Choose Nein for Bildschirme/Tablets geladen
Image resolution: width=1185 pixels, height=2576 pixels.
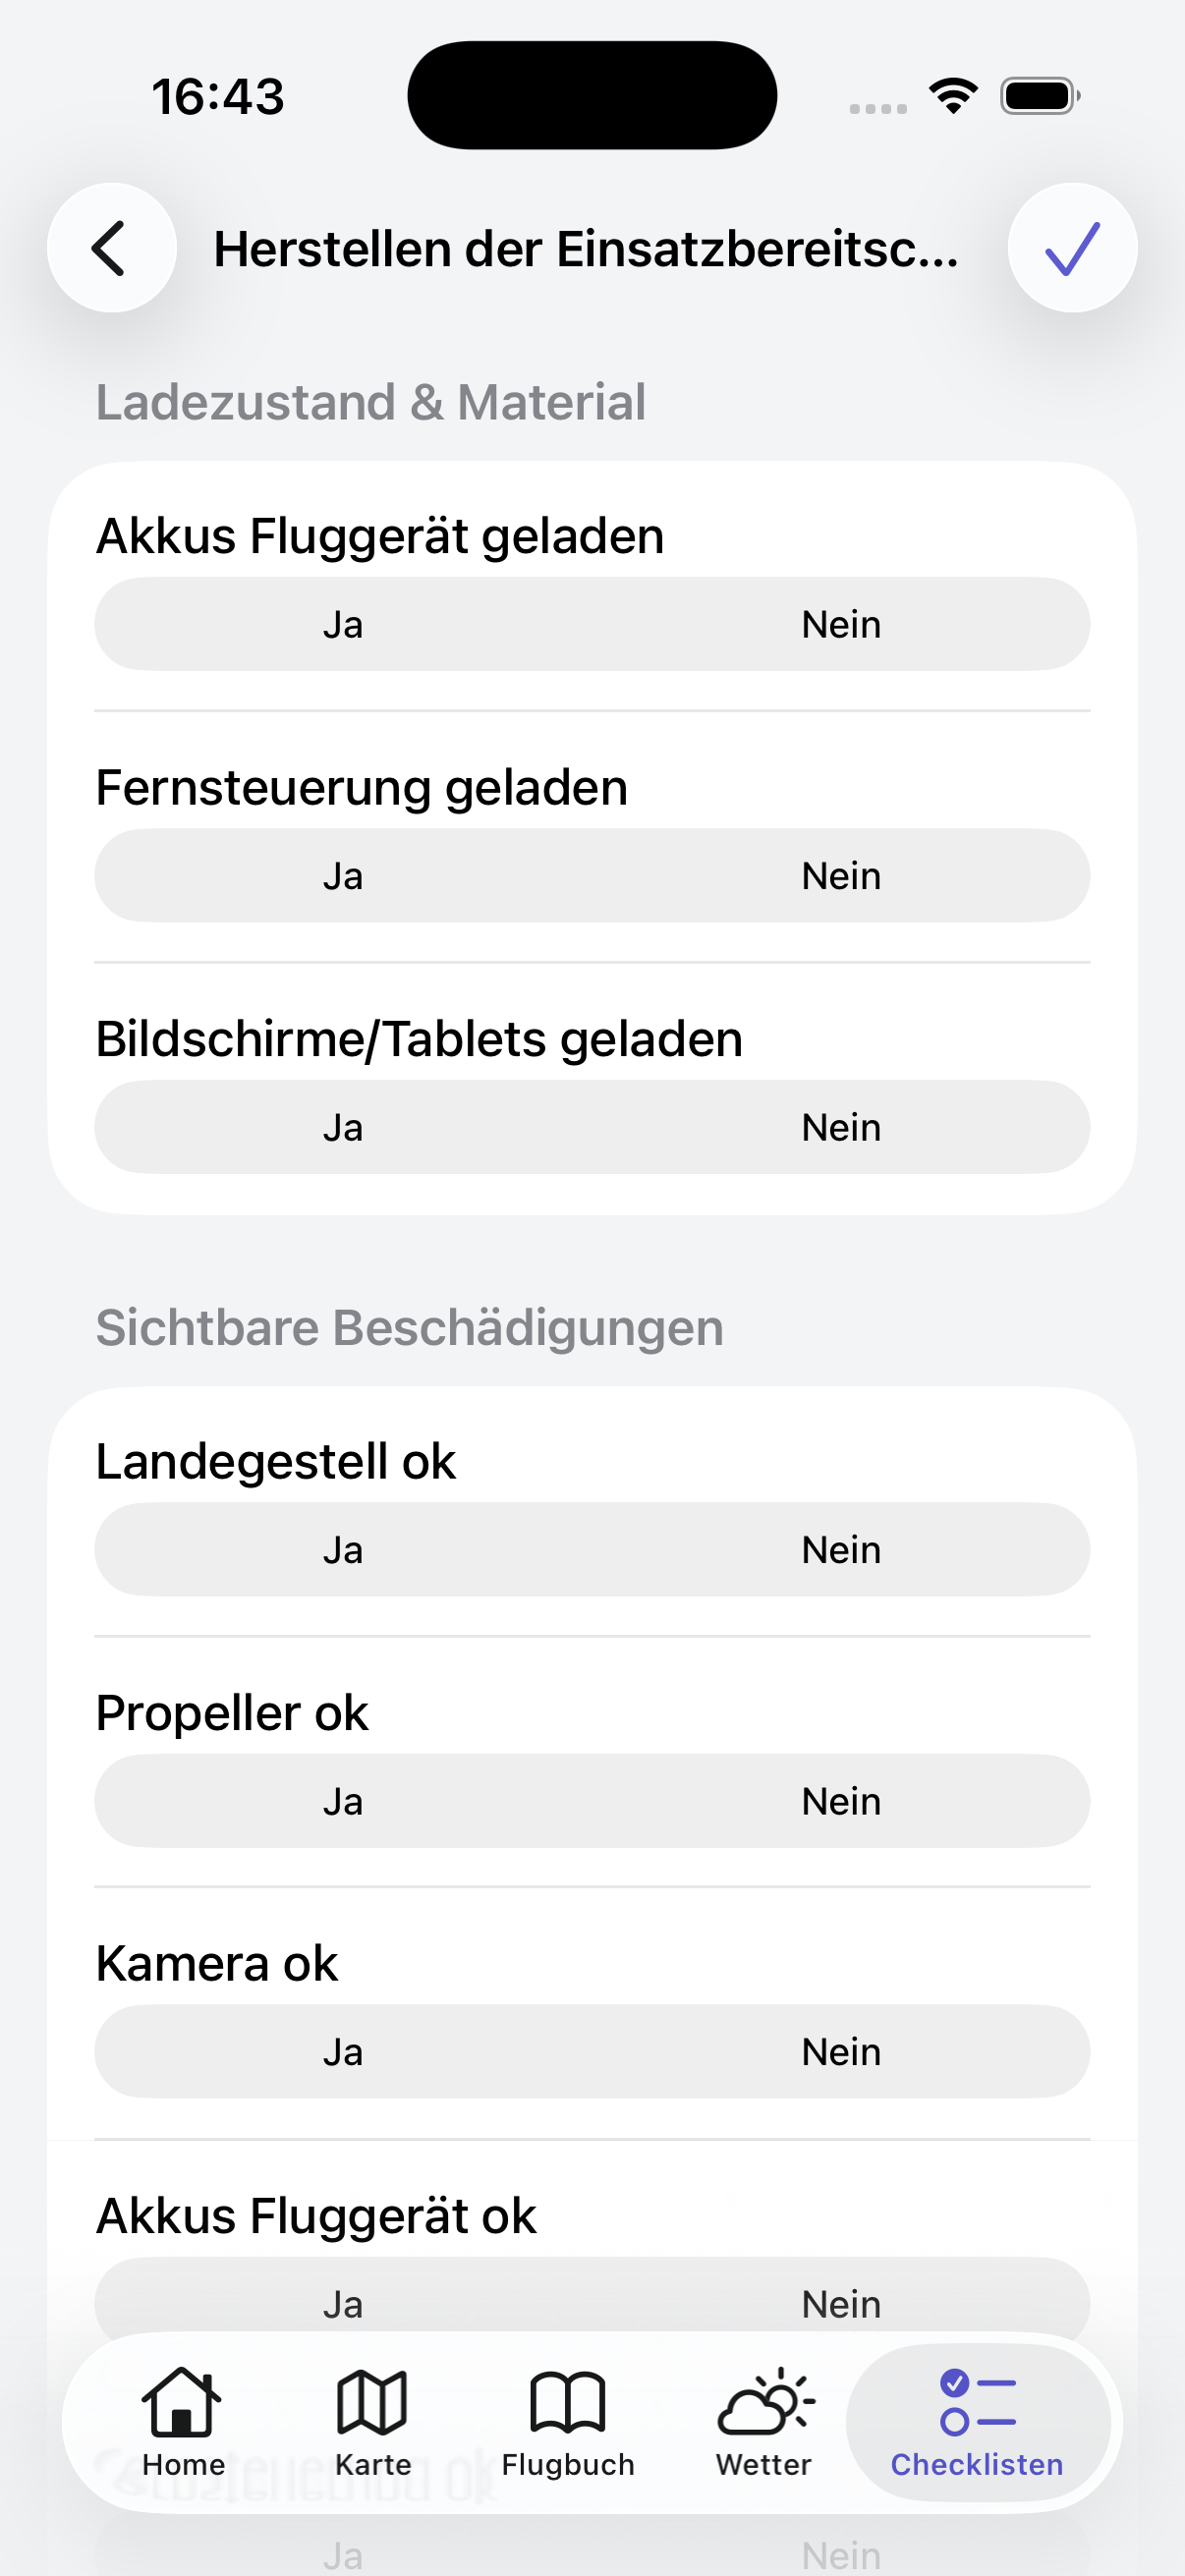[841, 1127]
